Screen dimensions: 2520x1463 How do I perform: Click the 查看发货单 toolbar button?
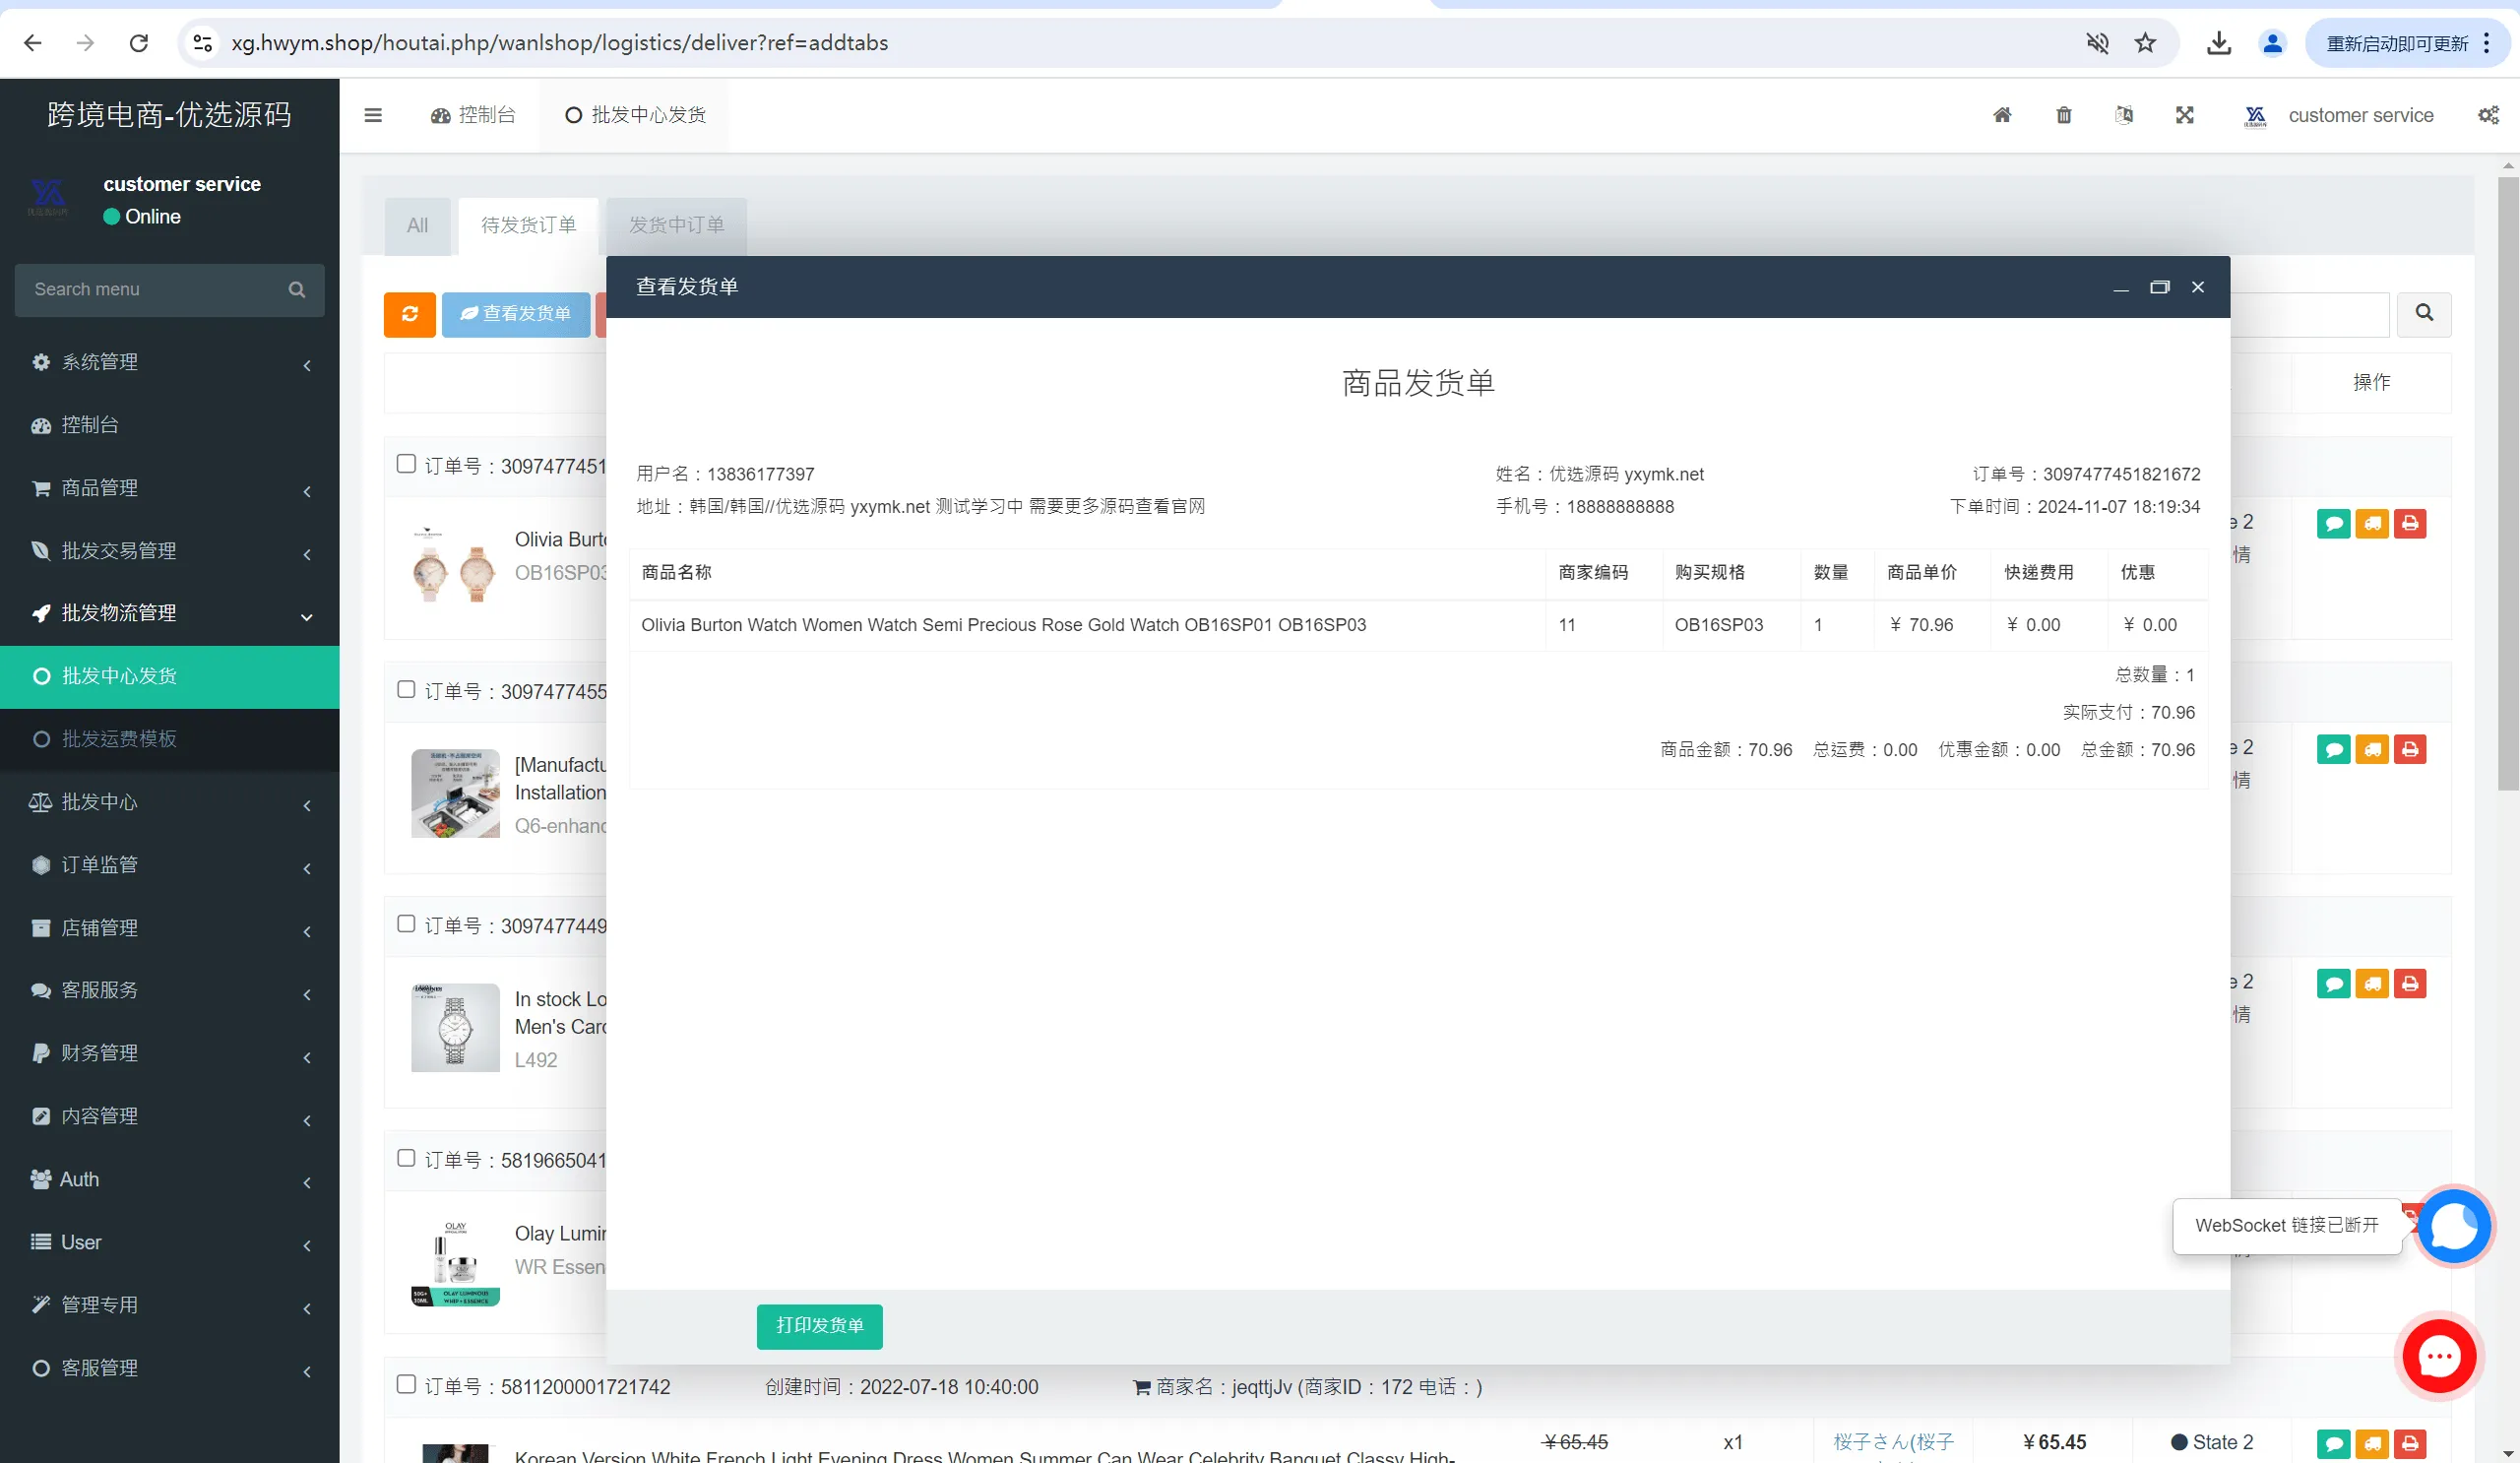(516, 314)
